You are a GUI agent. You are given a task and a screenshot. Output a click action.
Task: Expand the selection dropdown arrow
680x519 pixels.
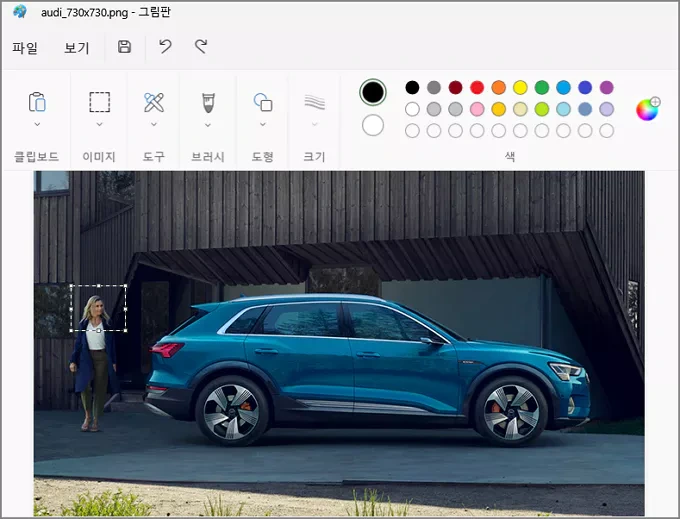pos(99,124)
